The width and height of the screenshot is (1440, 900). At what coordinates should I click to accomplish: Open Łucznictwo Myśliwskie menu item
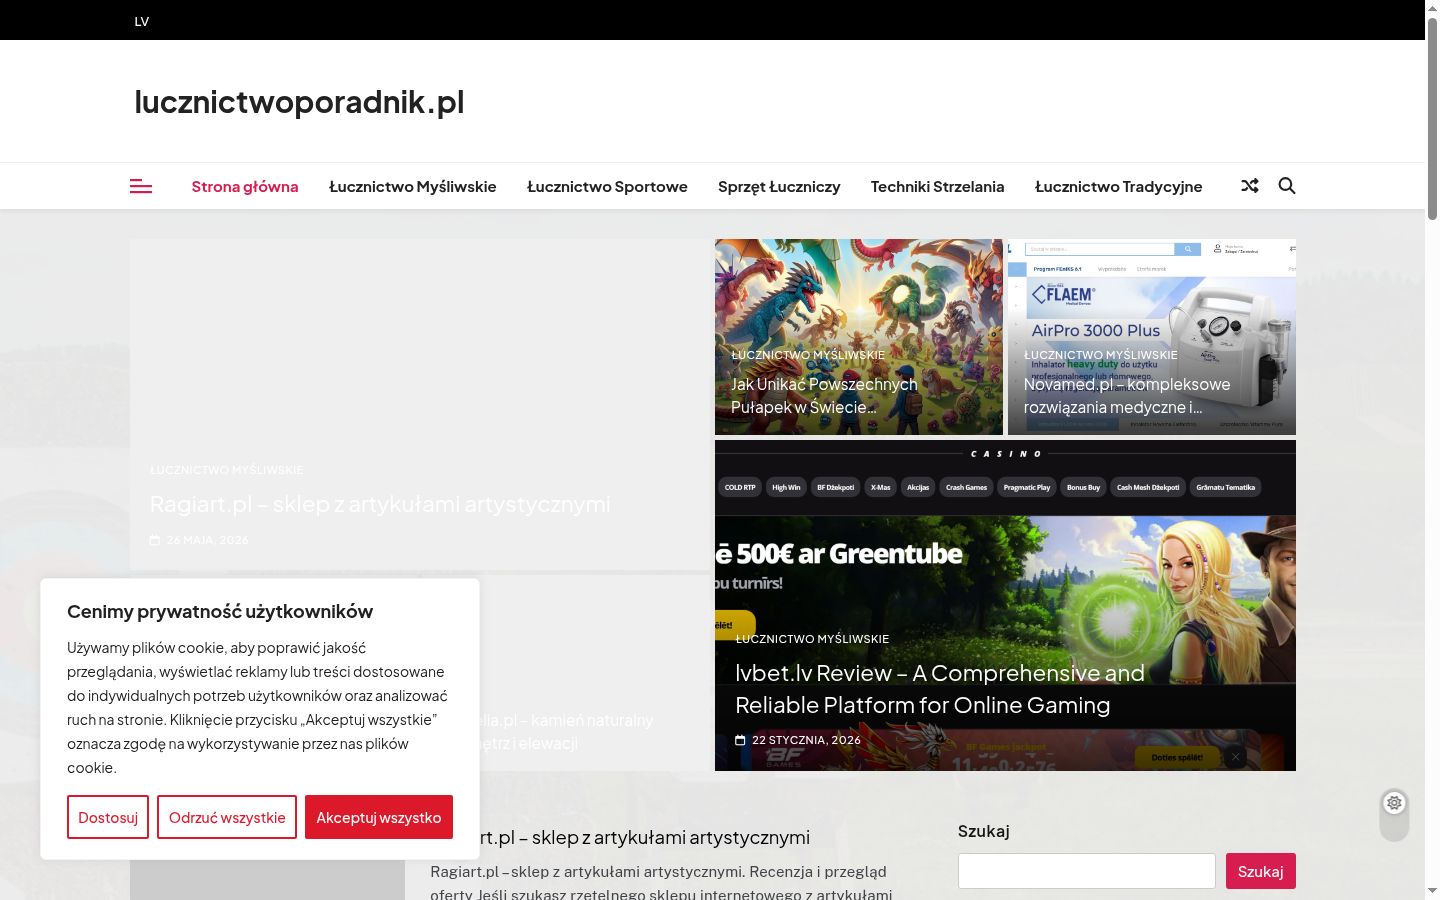pos(413,187)
